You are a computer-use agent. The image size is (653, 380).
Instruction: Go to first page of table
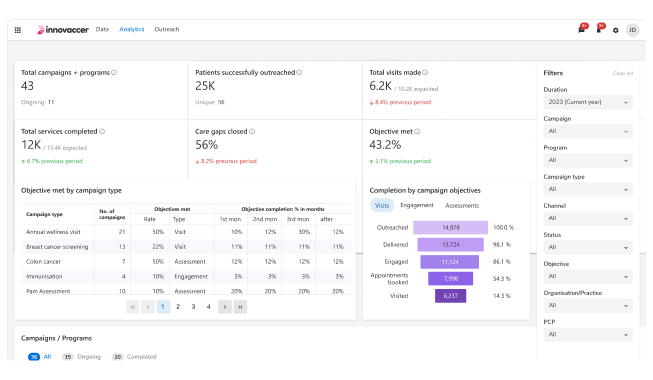click(132, 307)
